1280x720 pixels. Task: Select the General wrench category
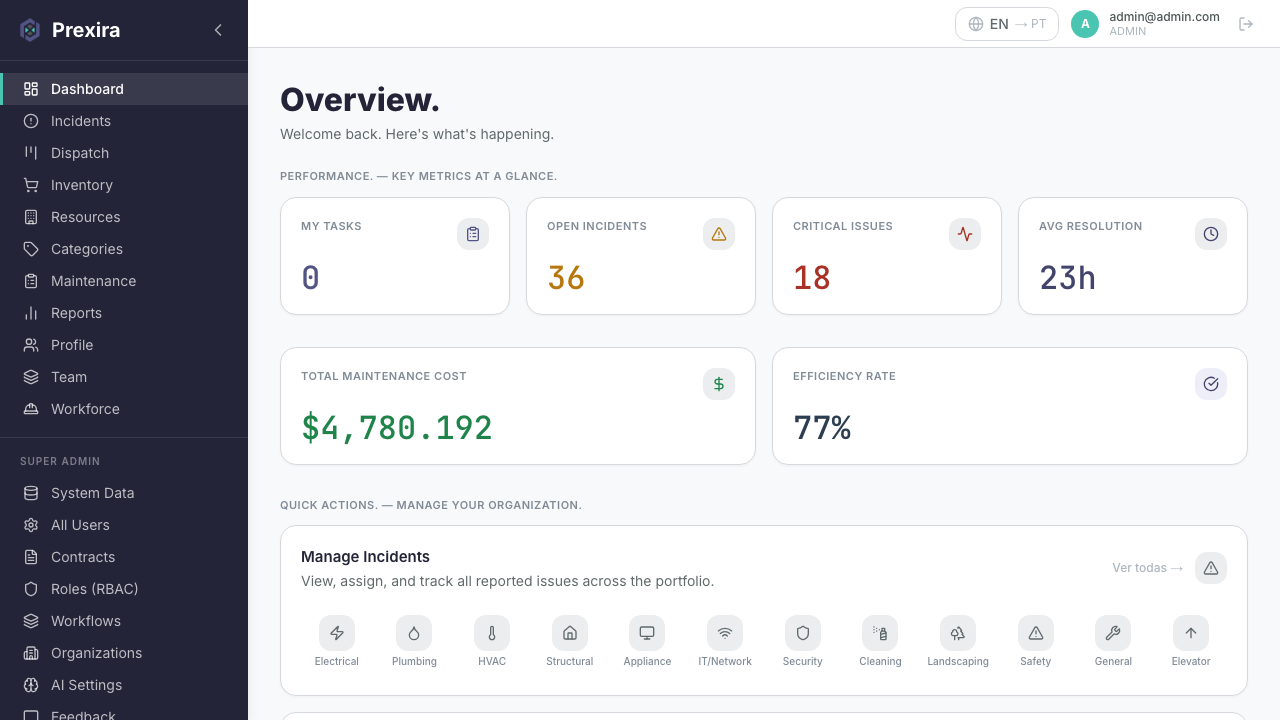click(x=1113, y=641)
